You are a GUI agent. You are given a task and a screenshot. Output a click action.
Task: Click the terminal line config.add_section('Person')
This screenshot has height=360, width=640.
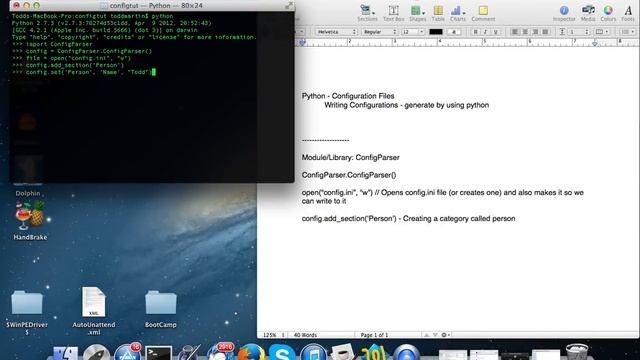75,65
